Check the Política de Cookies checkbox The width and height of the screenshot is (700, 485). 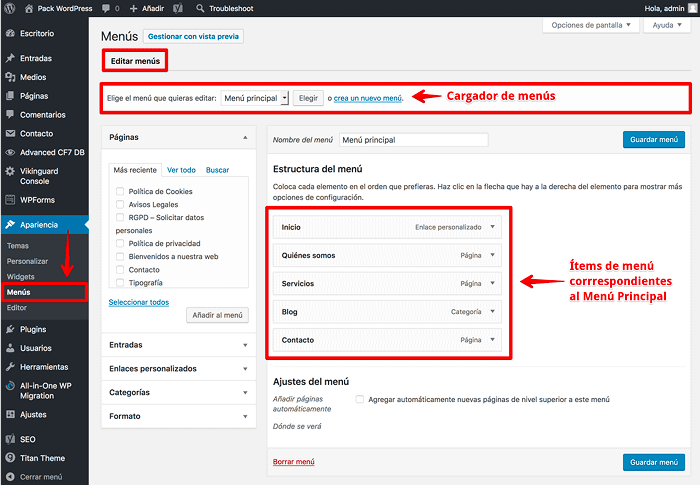pyautogui.click(x=120, y=191)
